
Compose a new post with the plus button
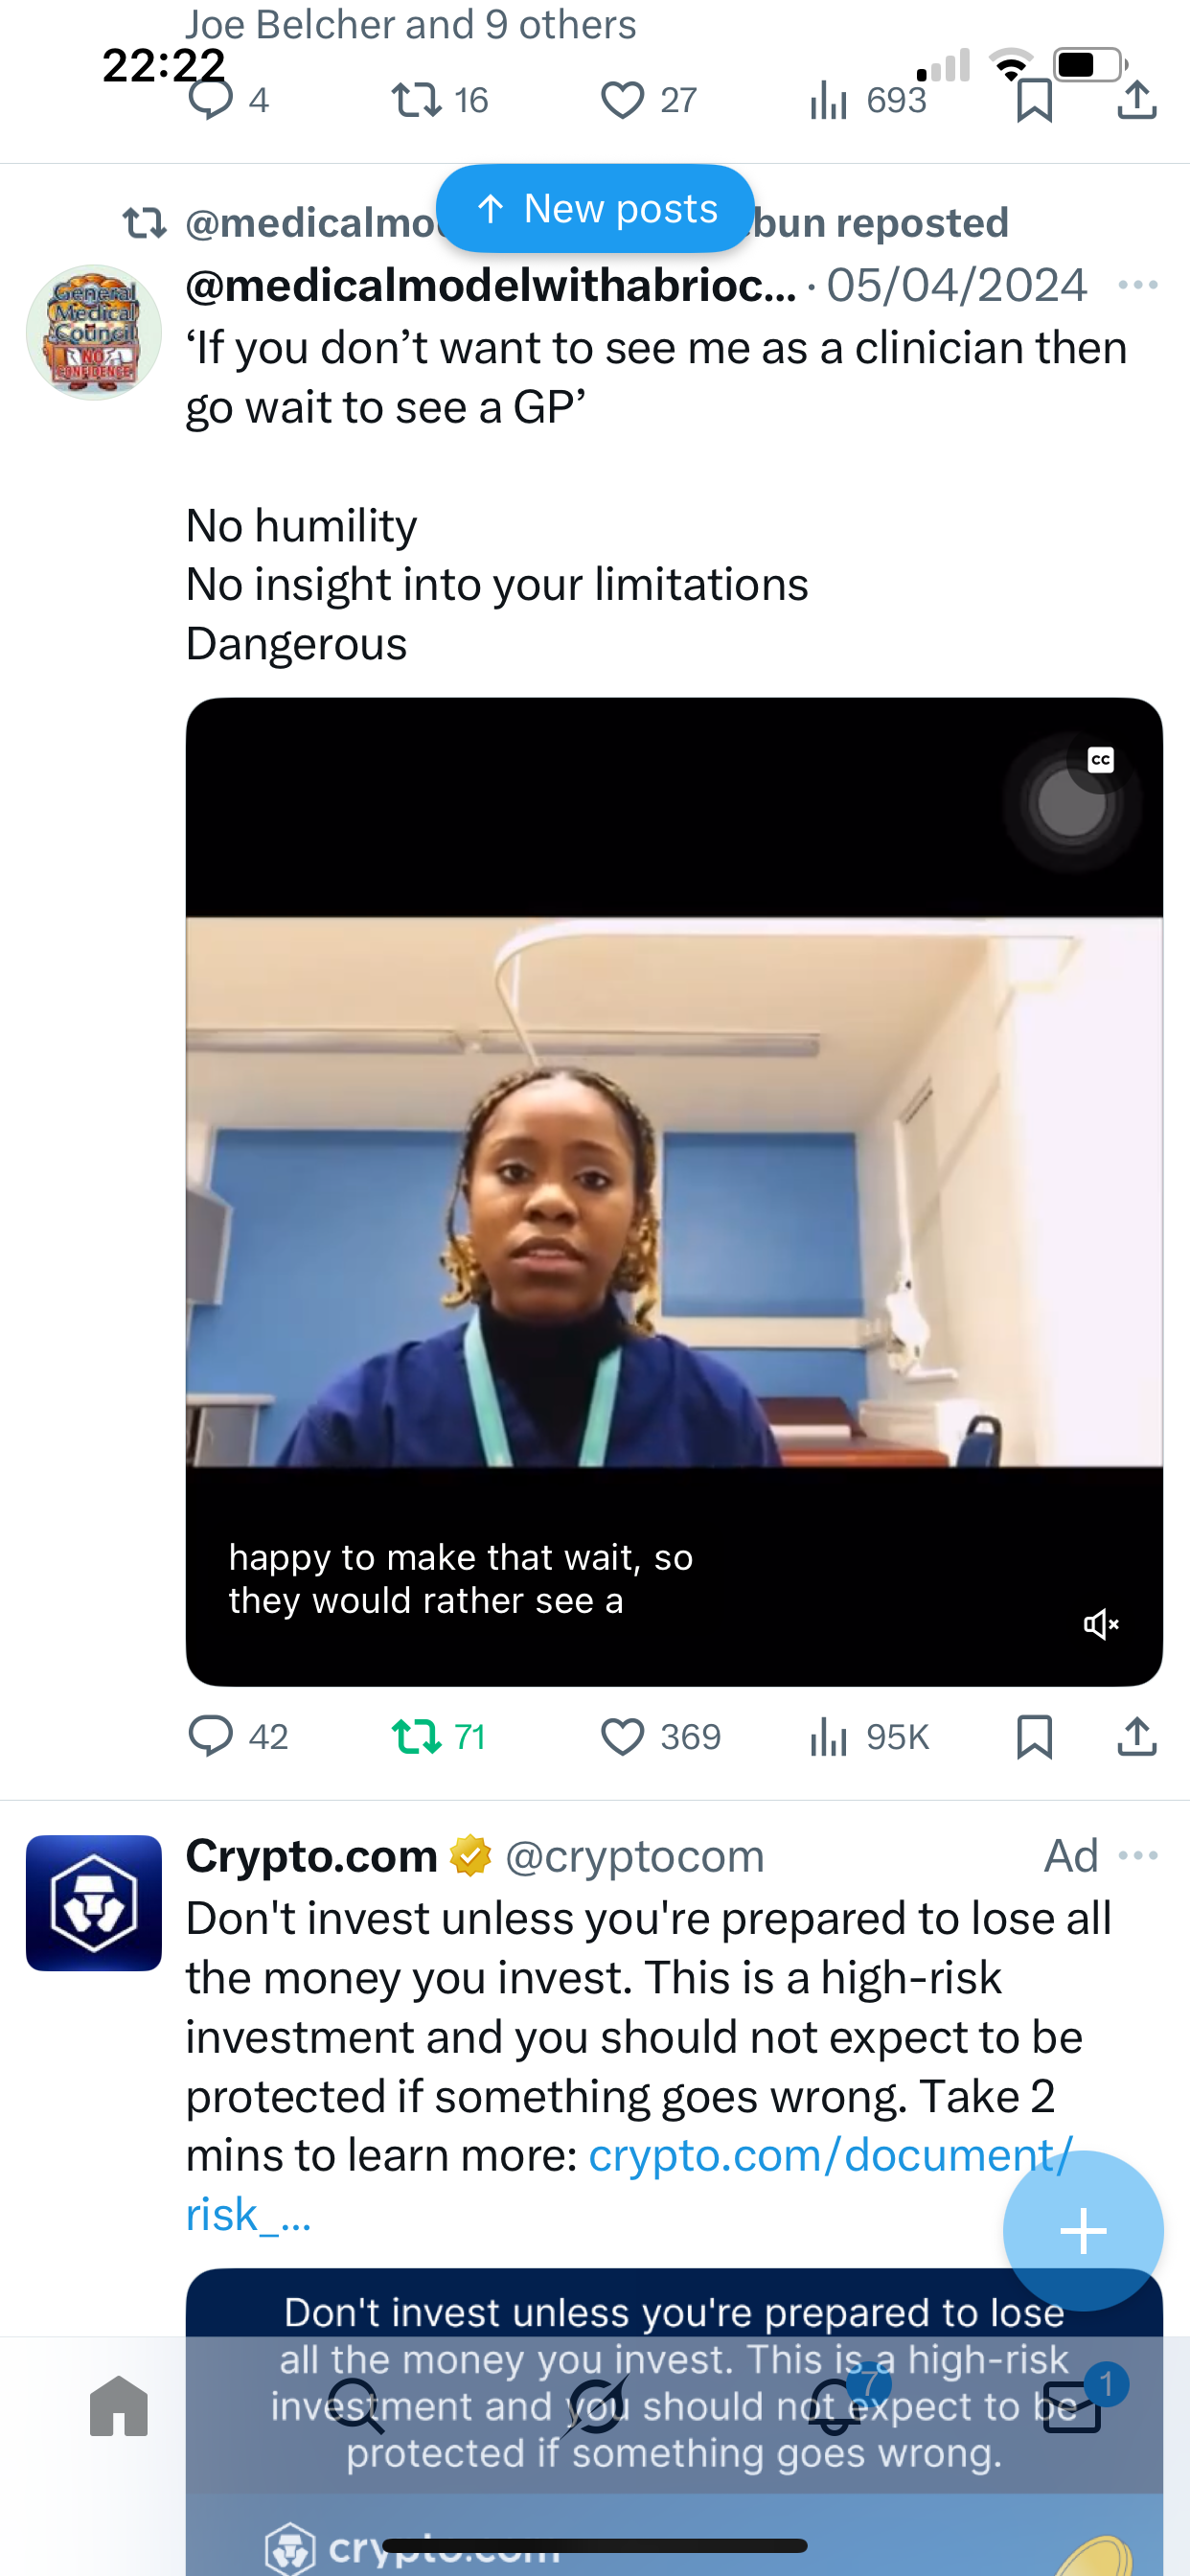pyautogui.click(x=1083, y=2231)
